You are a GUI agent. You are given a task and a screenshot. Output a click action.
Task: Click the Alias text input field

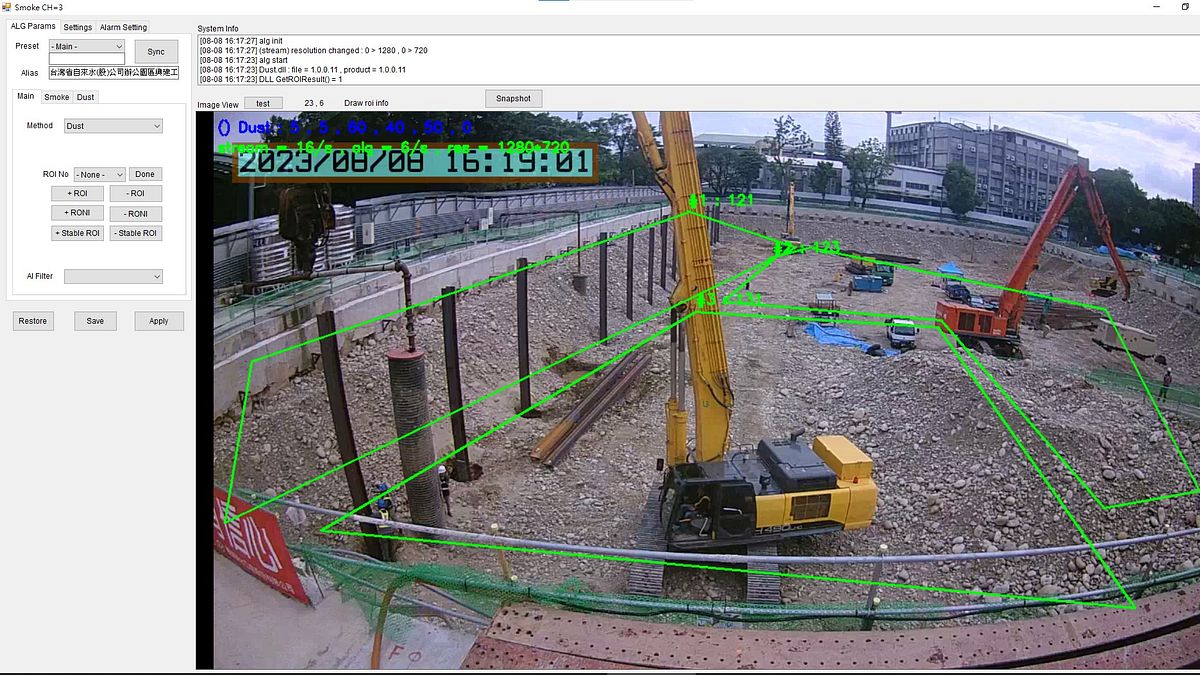click(x=113, y=72)
